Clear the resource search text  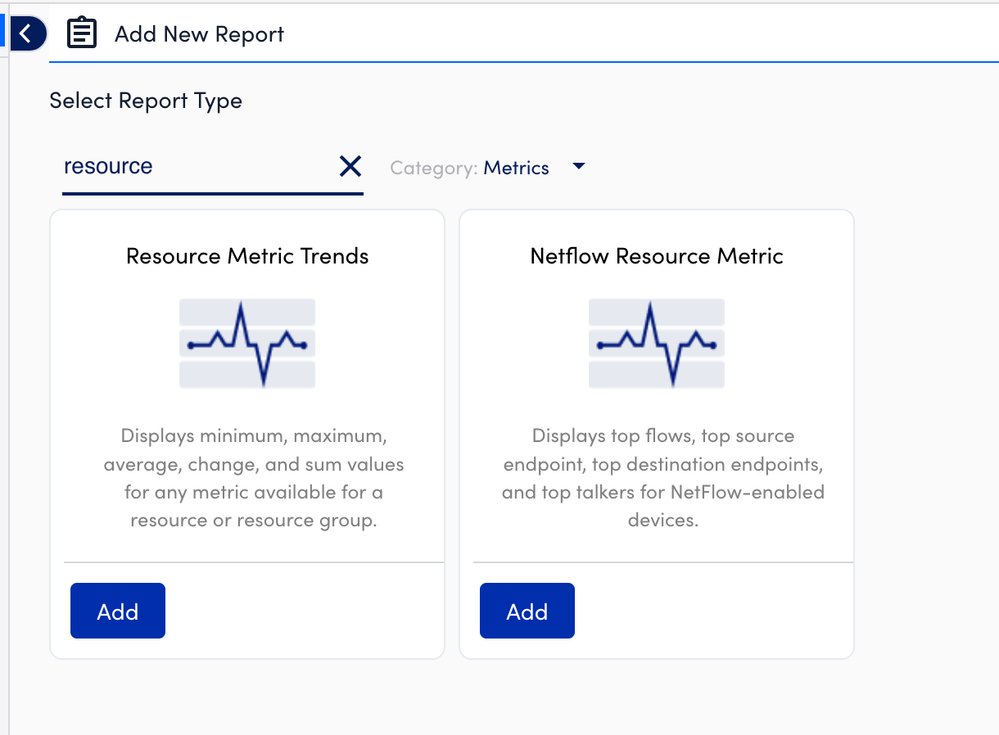[x=350, y=166]
